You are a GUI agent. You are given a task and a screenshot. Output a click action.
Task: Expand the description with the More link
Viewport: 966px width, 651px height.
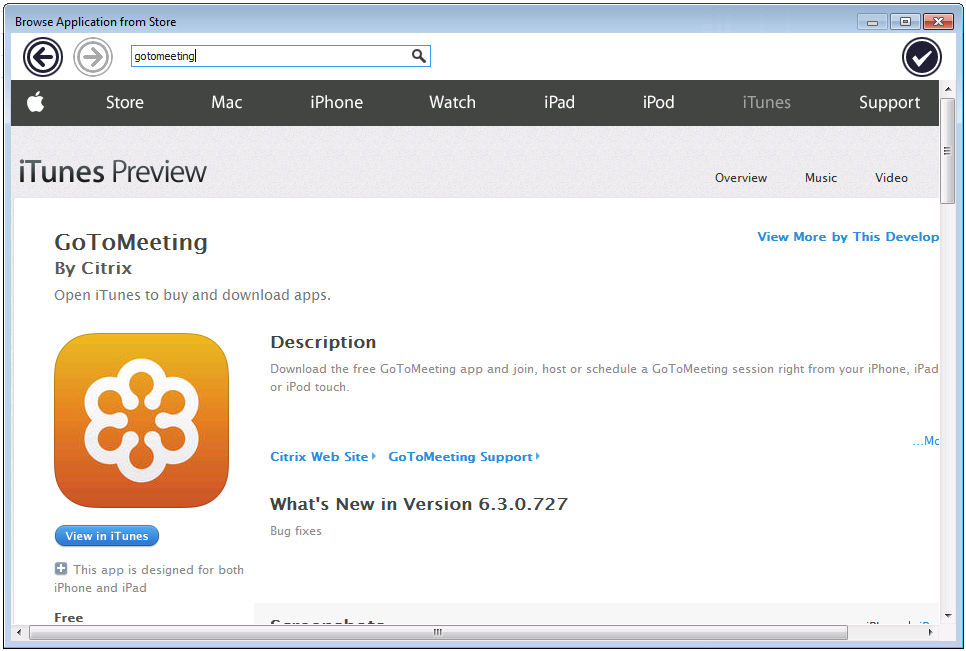coord(925,440)
